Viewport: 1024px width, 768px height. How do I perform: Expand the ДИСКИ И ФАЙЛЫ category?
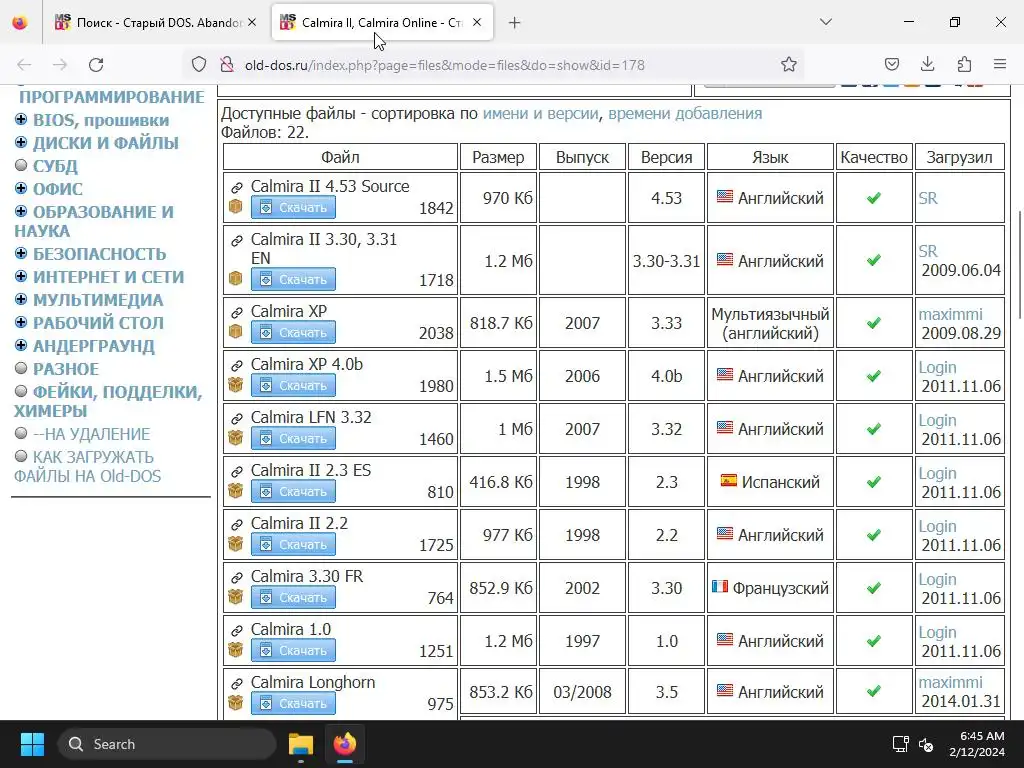pos(21,142)
